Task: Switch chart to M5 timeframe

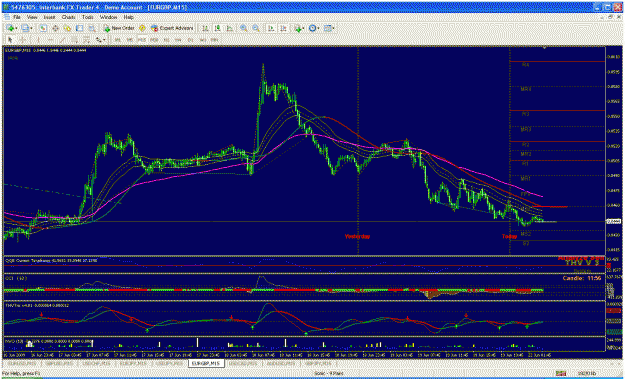Action: click(x=130, y=40)
